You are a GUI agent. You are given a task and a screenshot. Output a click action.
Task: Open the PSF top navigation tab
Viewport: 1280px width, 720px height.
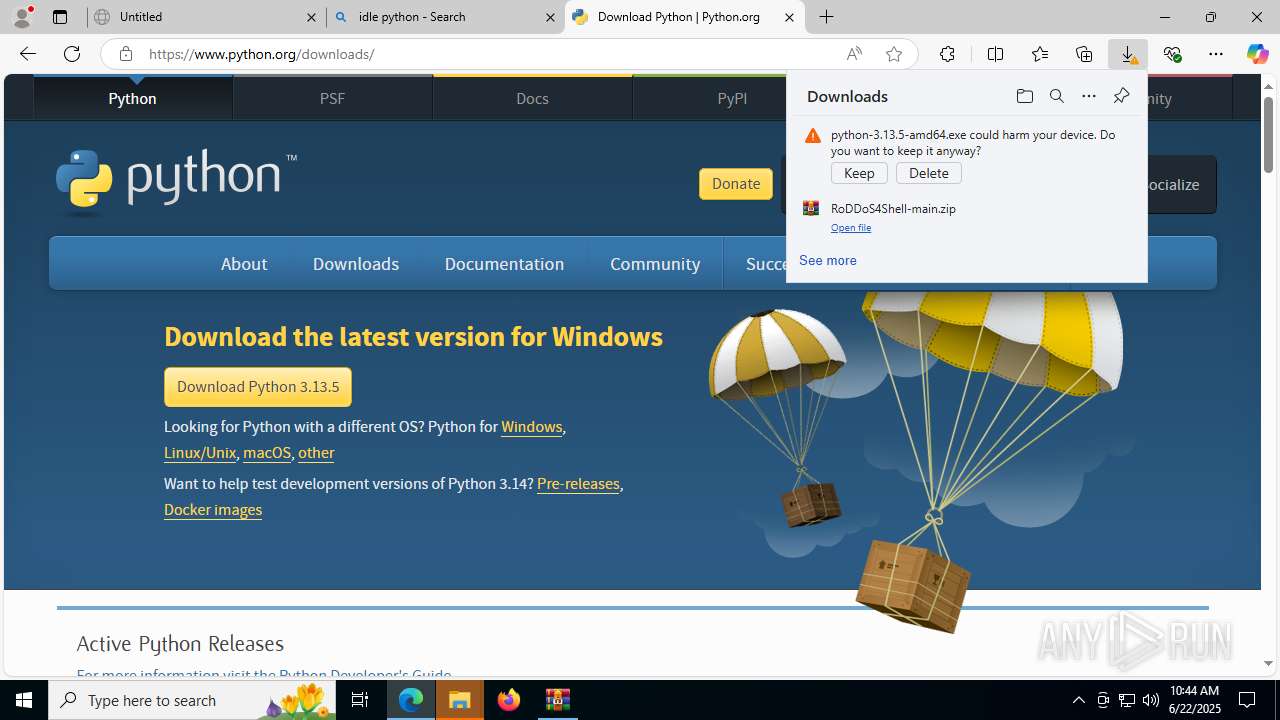pos(332,98)
